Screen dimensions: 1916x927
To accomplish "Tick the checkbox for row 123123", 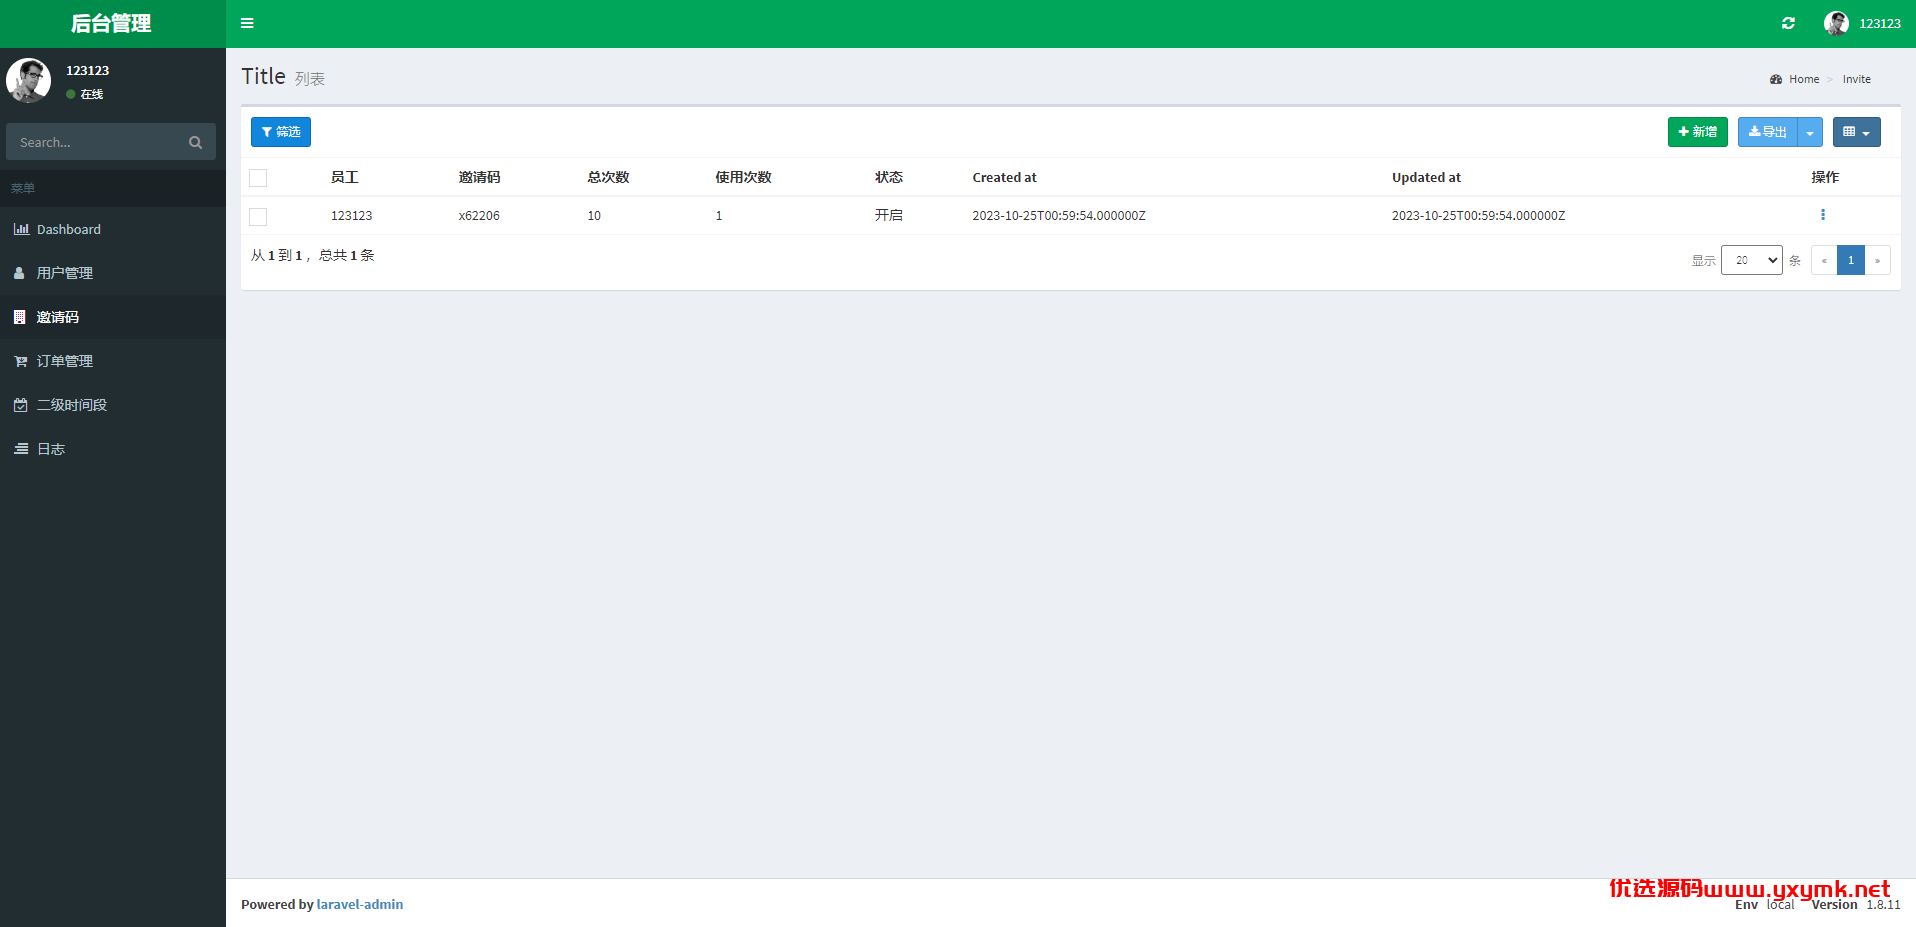I will point(258,216).
